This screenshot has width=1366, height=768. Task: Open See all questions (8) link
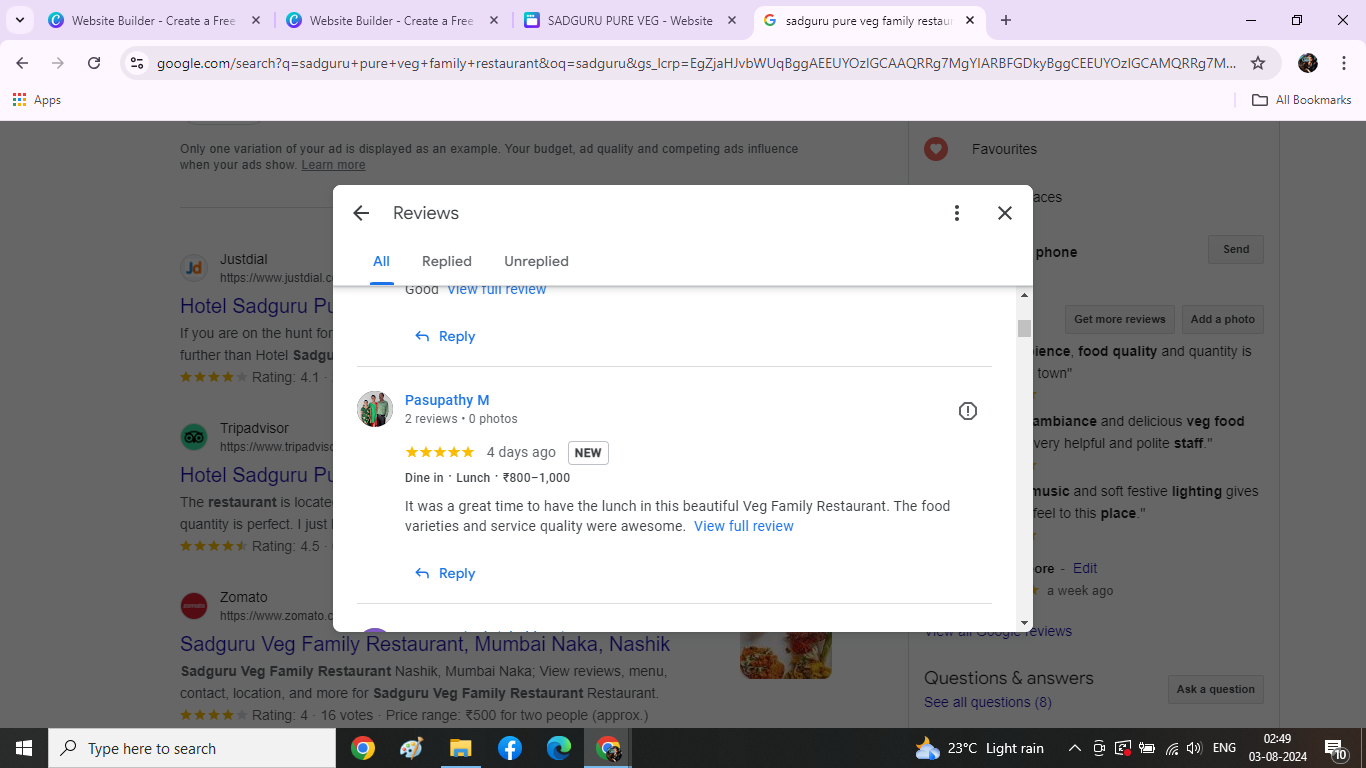tap(988, 702)
